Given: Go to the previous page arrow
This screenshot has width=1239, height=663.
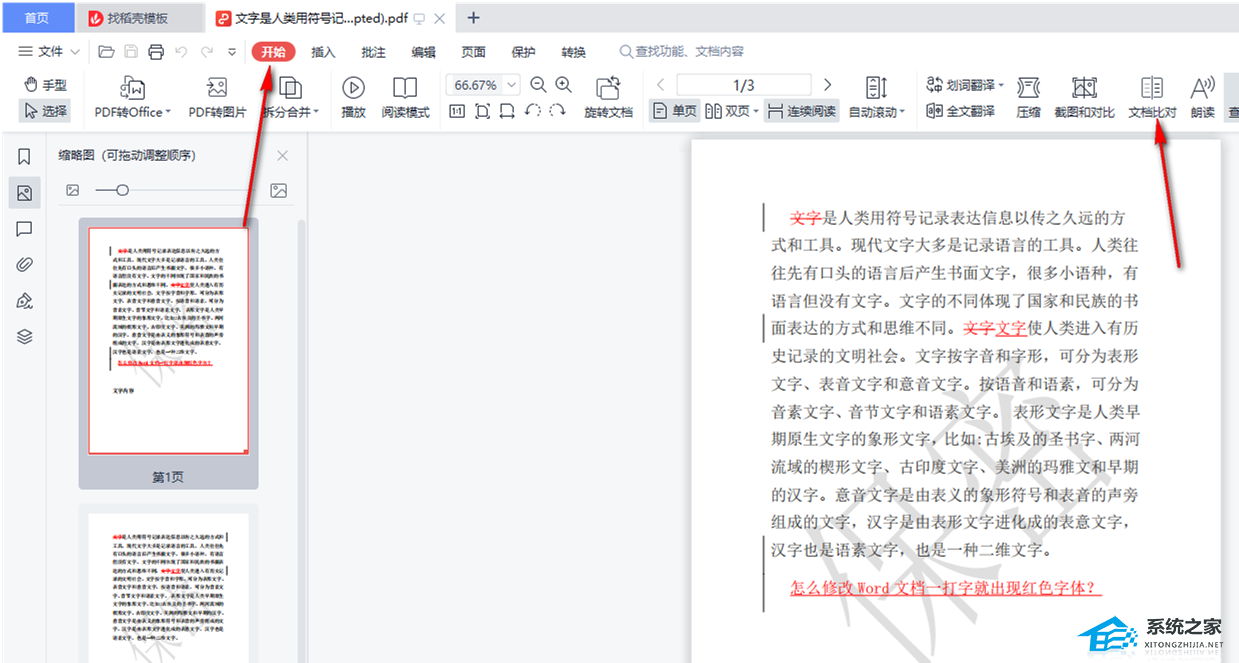Looking at the screenshot, I should click(x=661, y=85).
